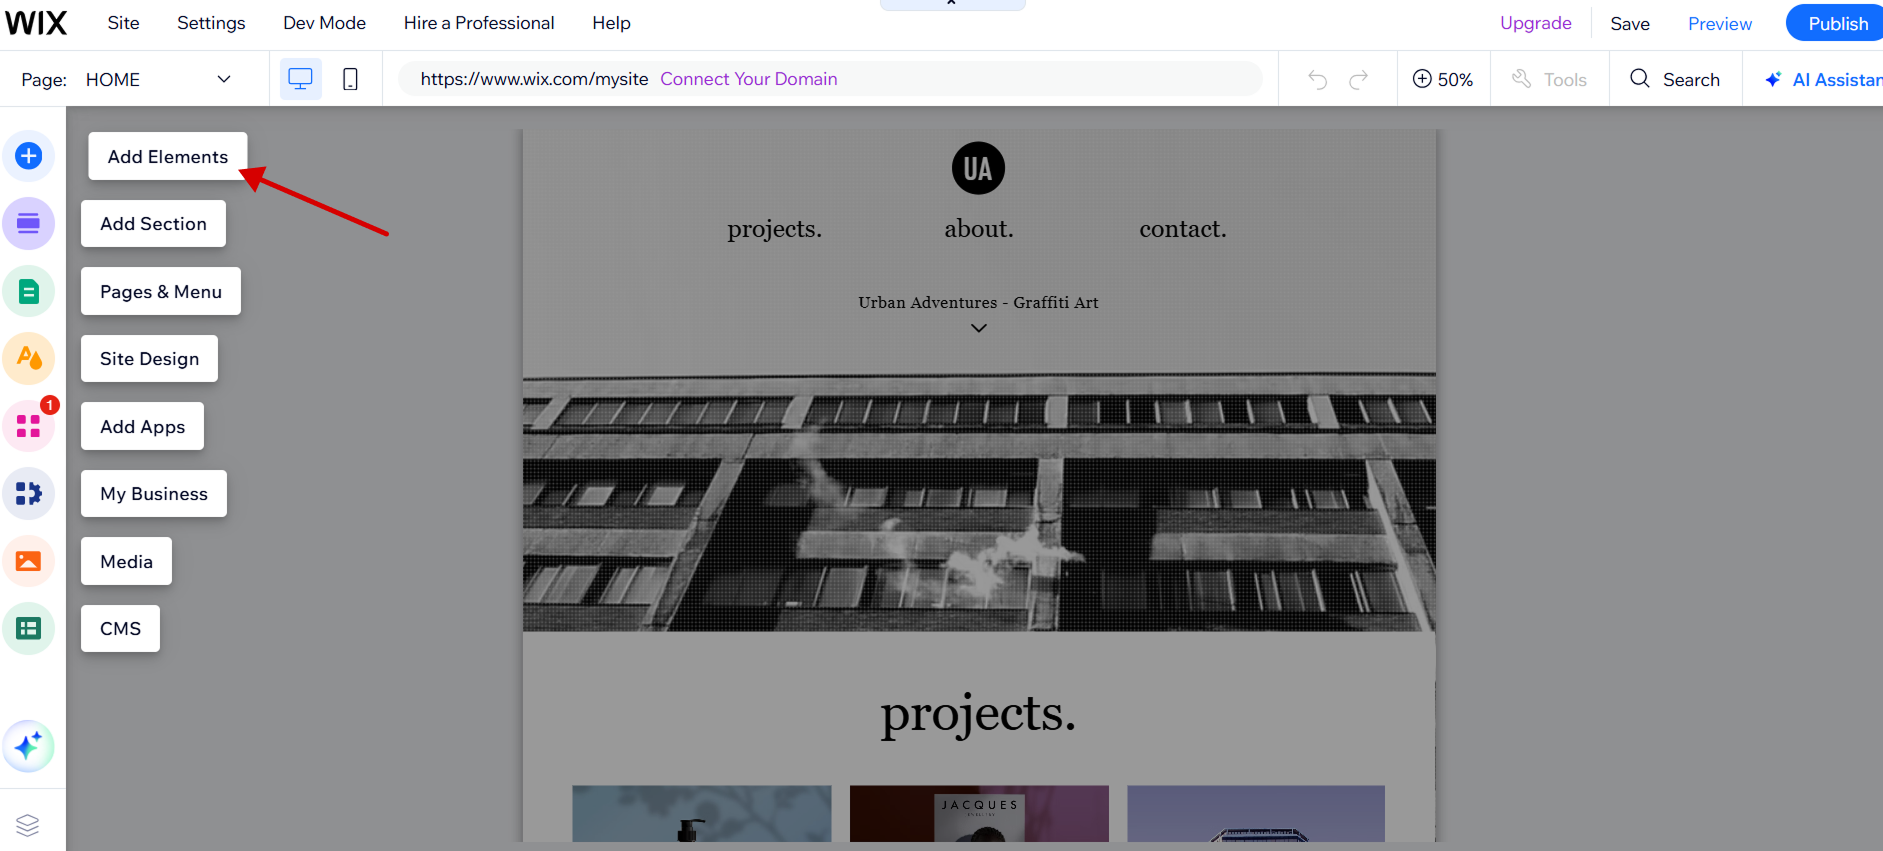Open the Dev Mode menu
This screenshot has width=1883, height=851.
(324, 23)
